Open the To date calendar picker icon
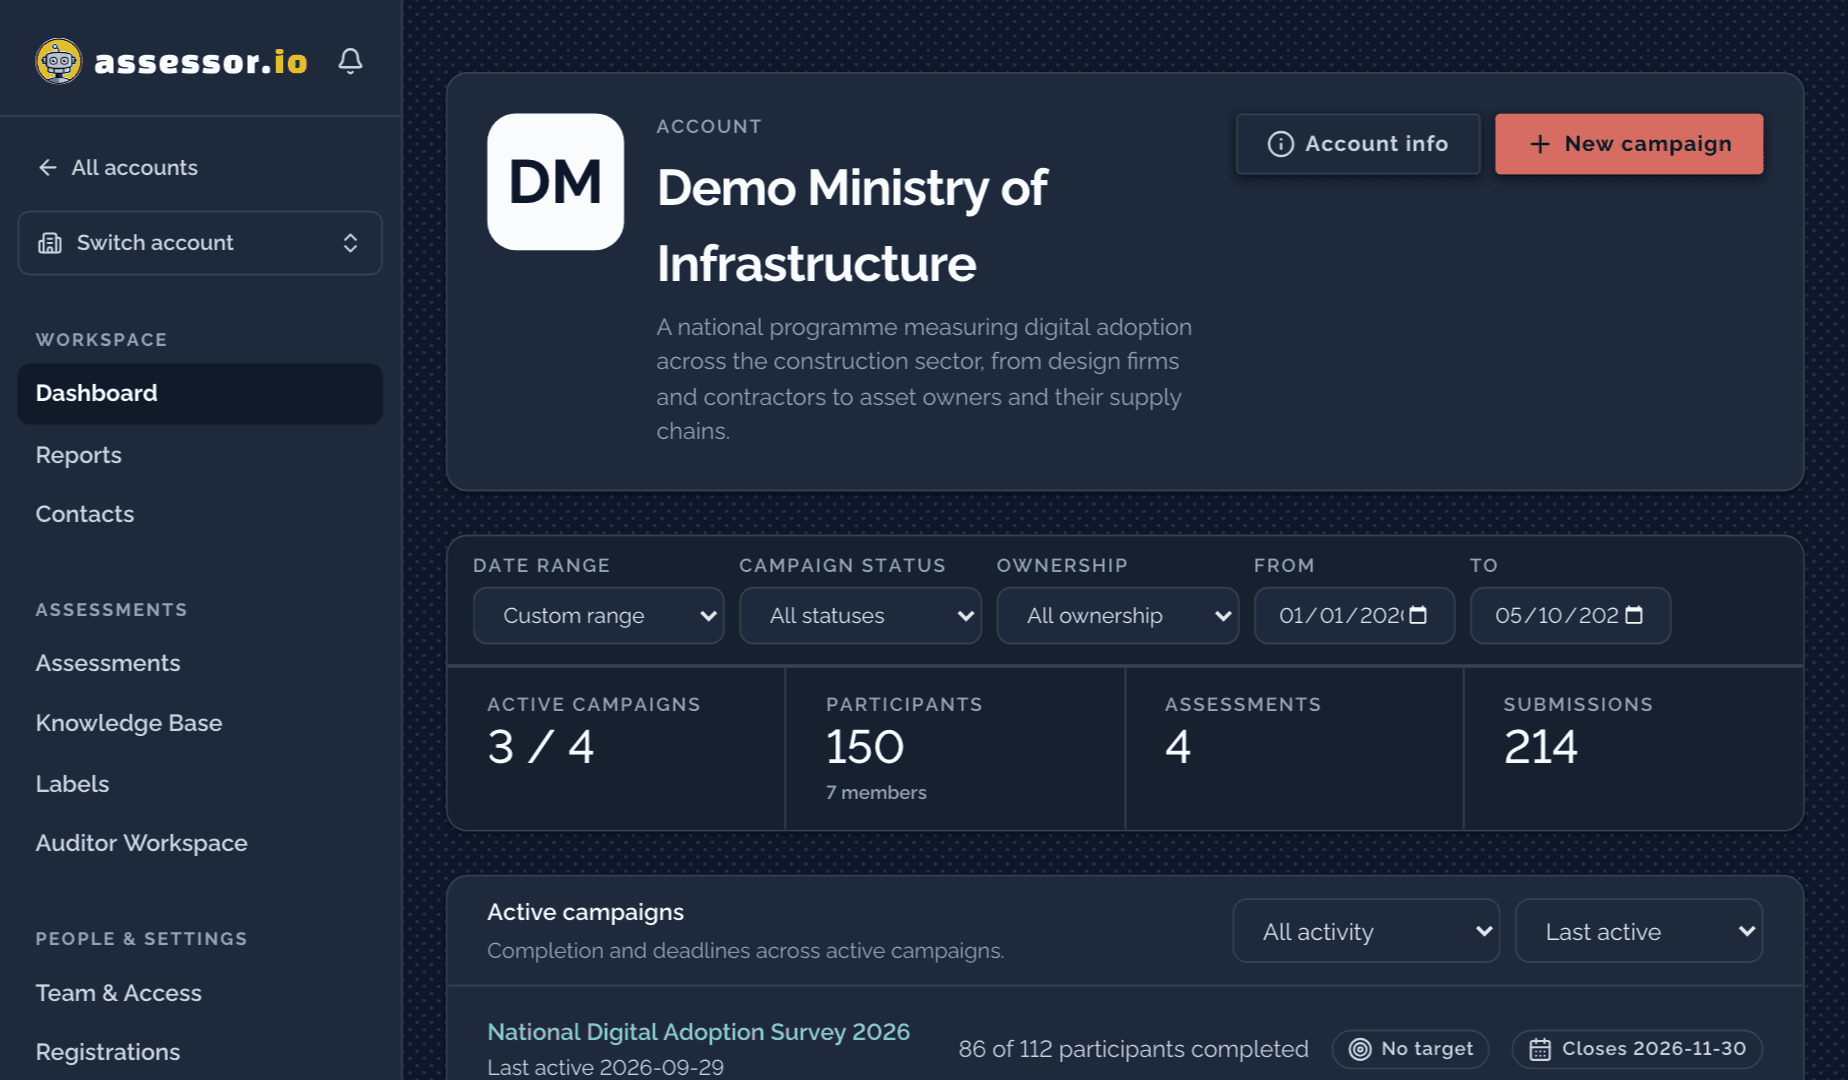 coord(1634,615)
